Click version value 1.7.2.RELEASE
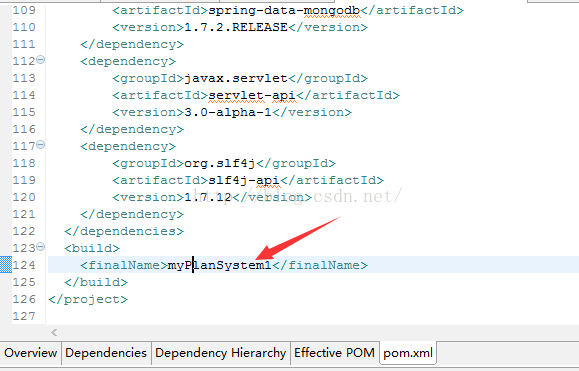Screen dimensions: 579x371 (x=236, y=27)
